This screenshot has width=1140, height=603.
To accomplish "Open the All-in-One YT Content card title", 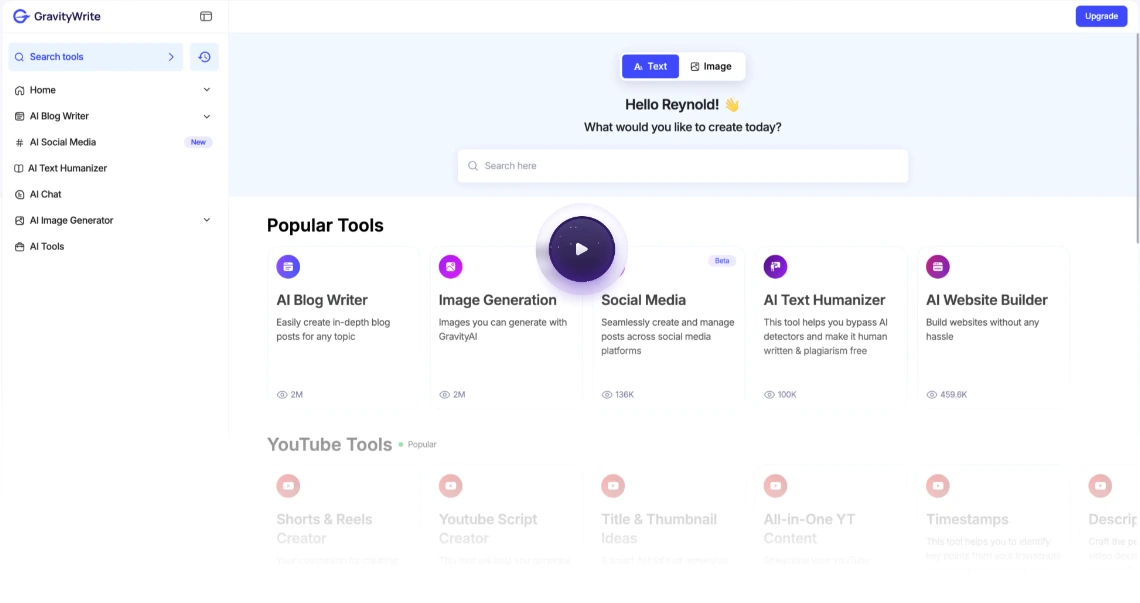I will point(809,529).
